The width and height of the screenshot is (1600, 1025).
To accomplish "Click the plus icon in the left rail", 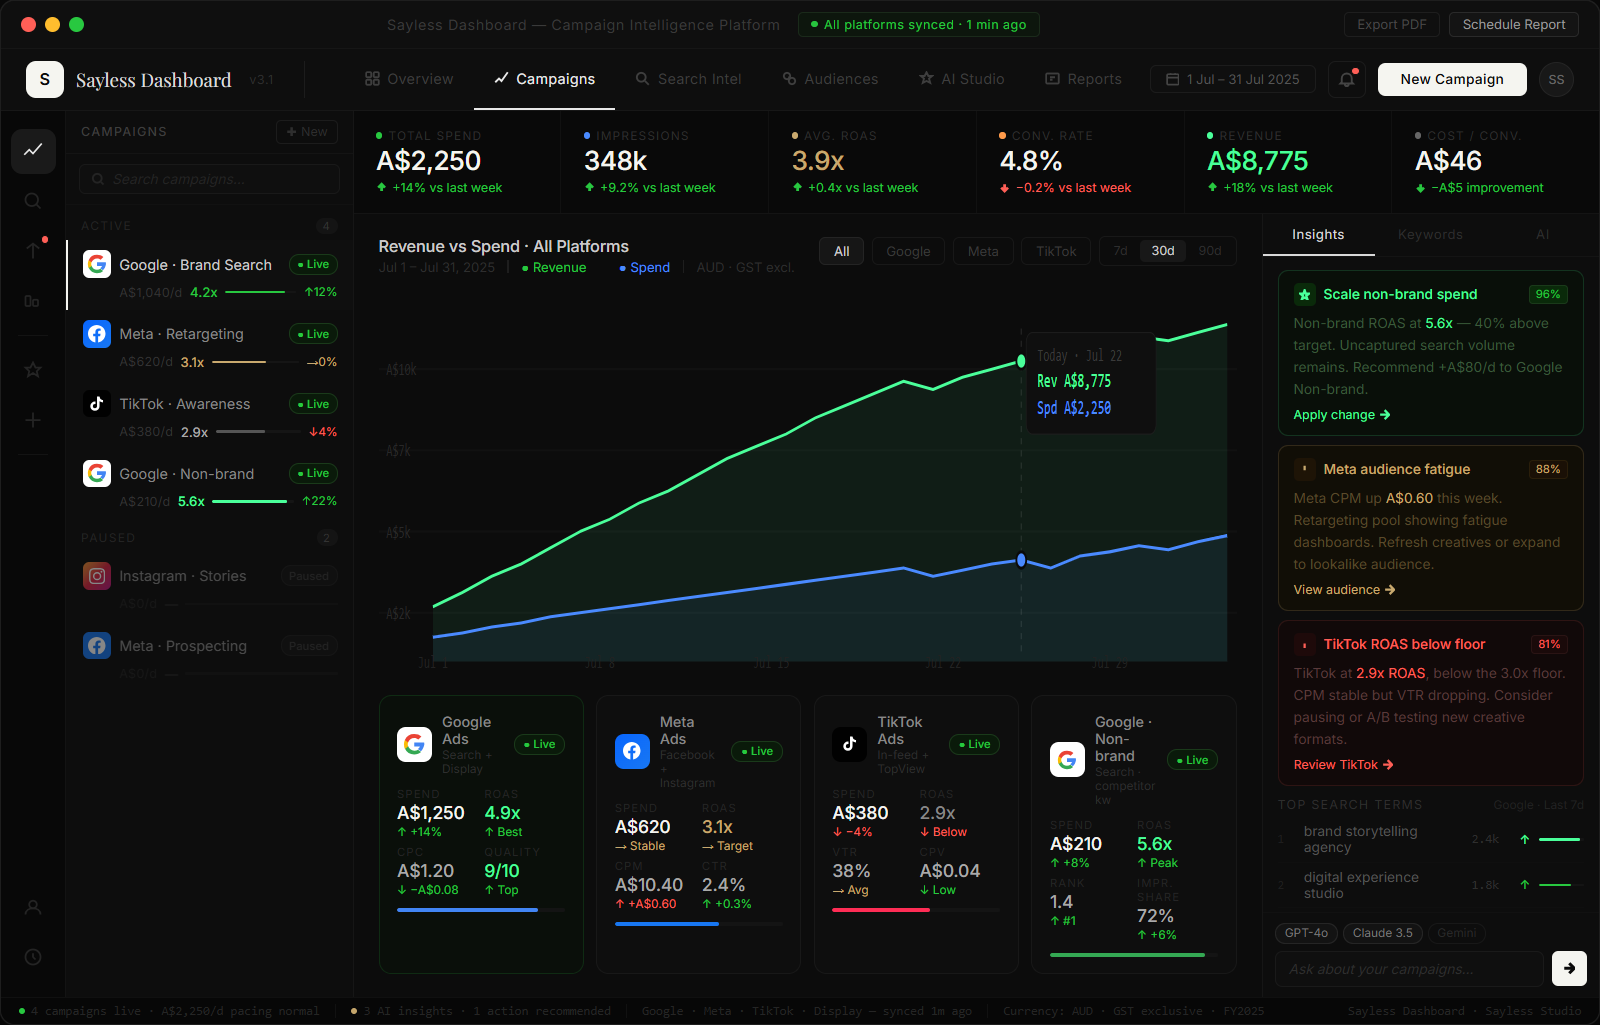I will [x=33, y=420].
